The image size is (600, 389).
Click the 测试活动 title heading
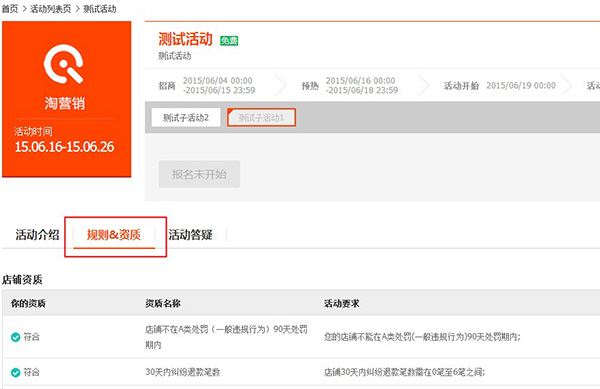click(x=186, y=39)
